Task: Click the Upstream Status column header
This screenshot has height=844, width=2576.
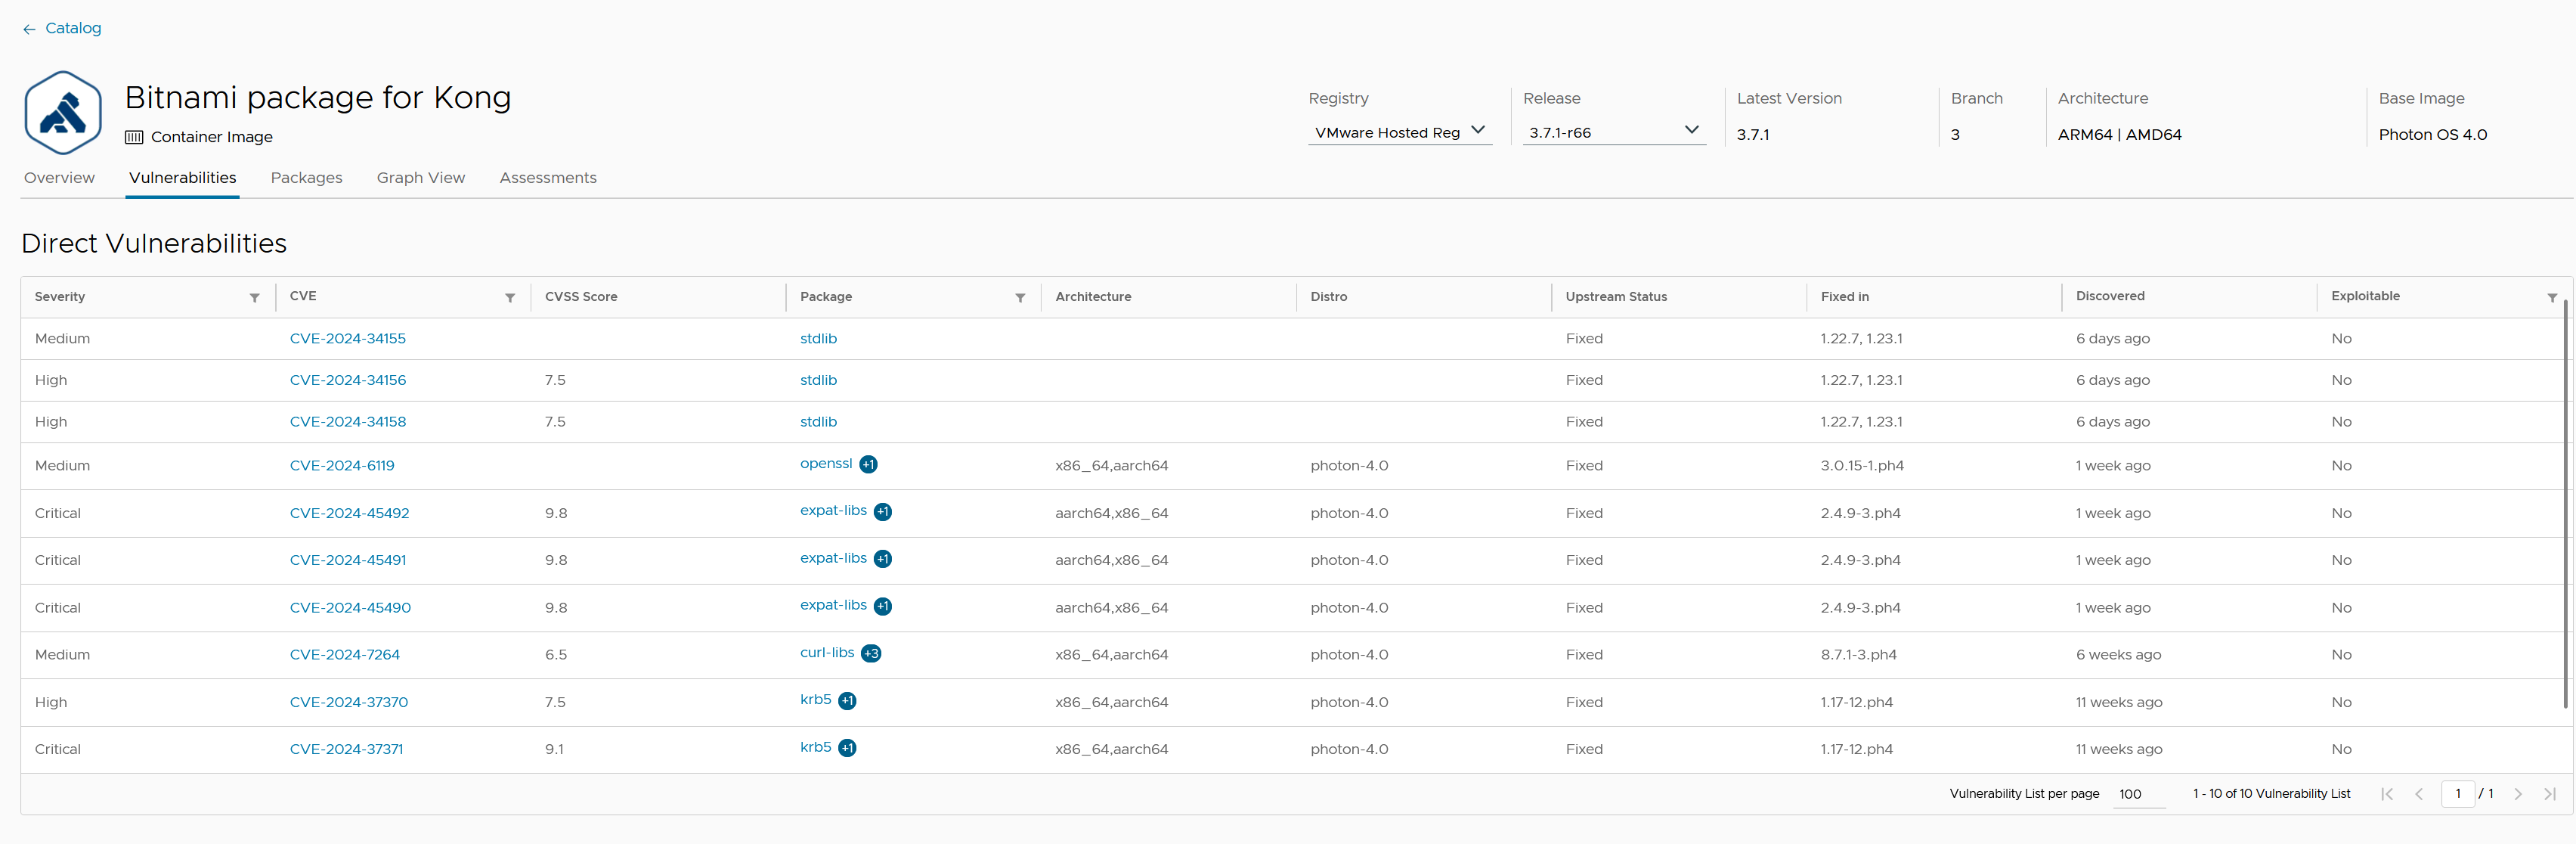Action: [1616, 297]
